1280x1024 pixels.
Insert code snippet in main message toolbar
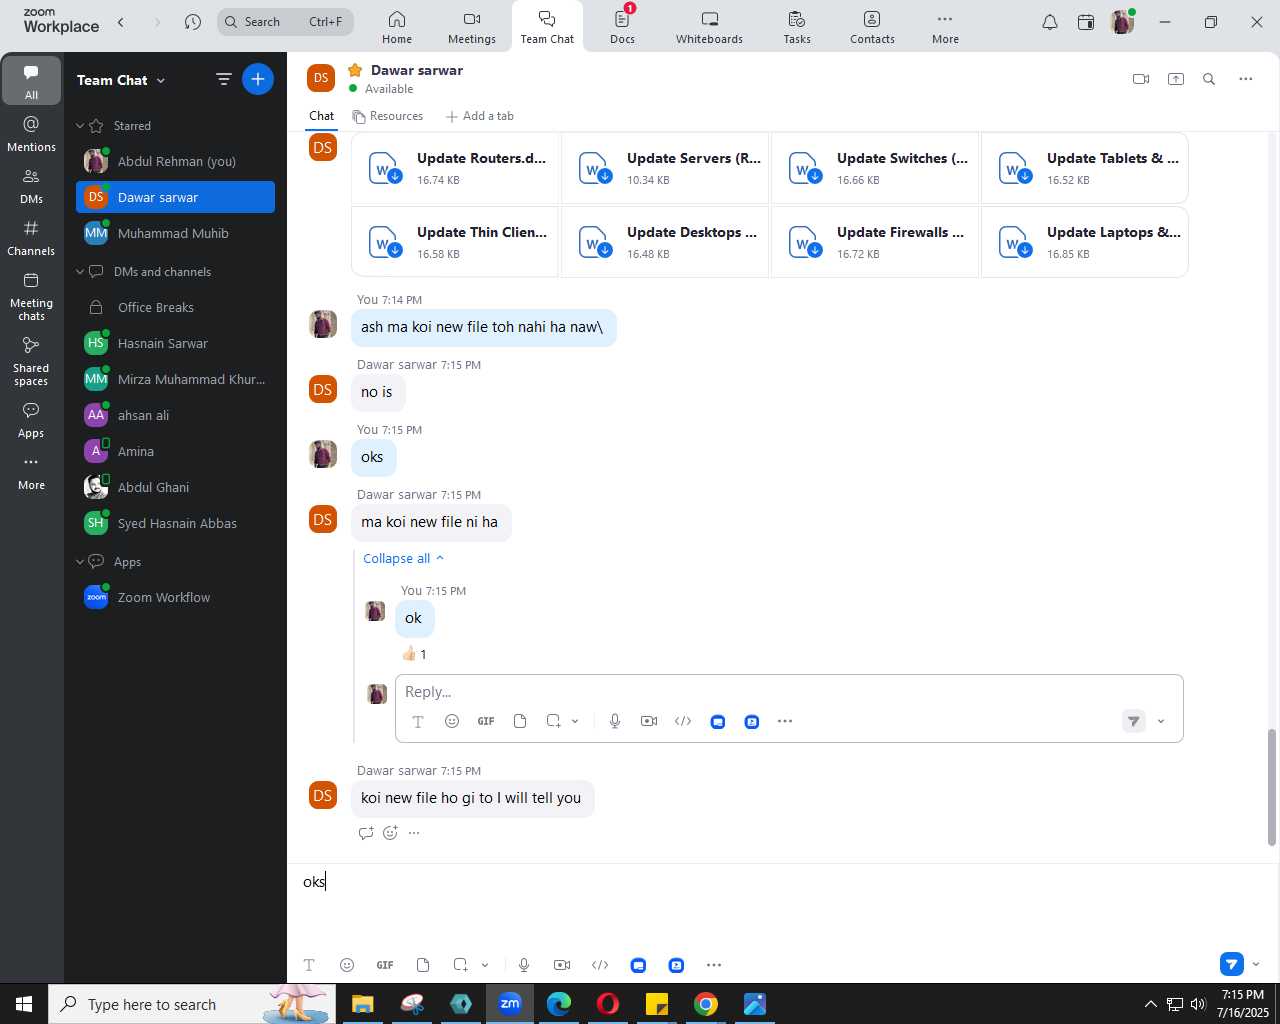pyautogui.click(x=600, y=965)
